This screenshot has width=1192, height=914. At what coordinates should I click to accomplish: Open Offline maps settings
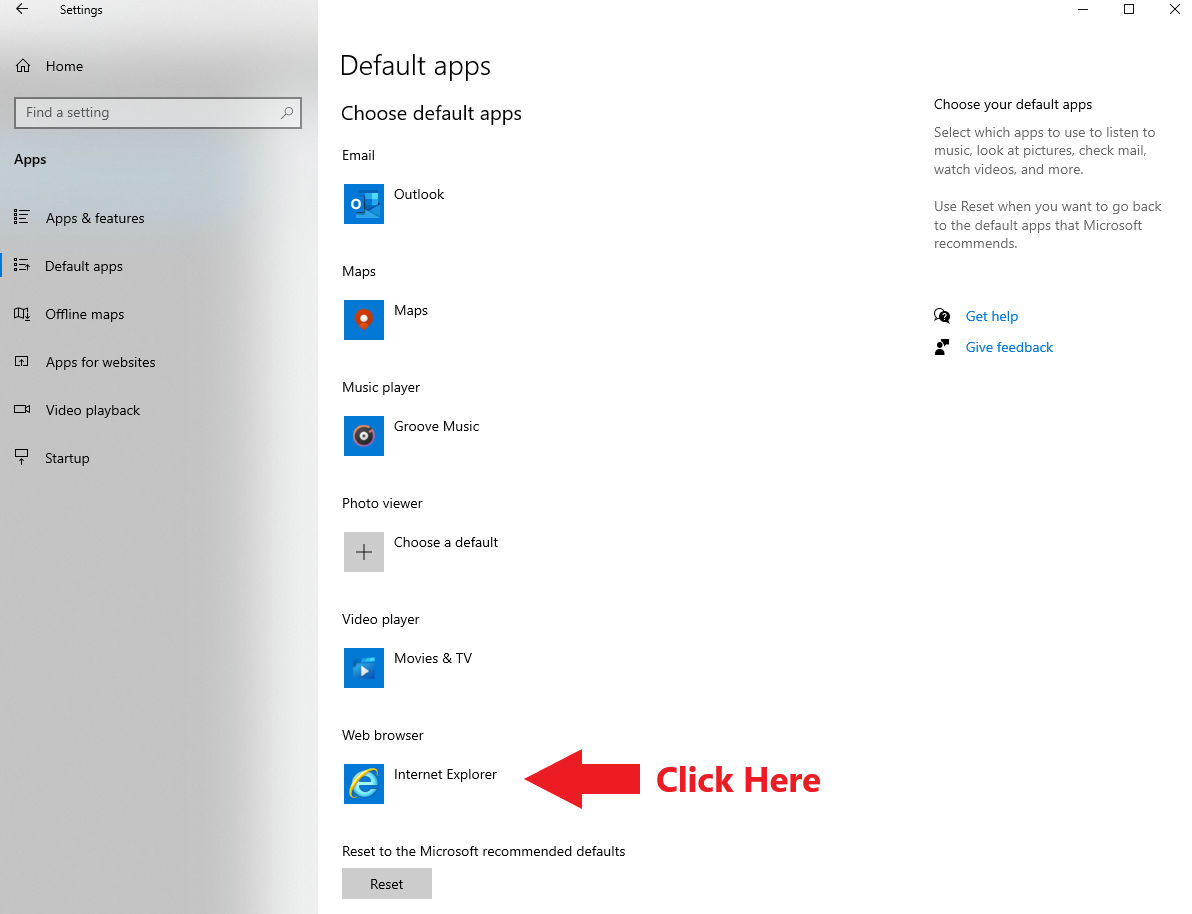click(84, 314)
